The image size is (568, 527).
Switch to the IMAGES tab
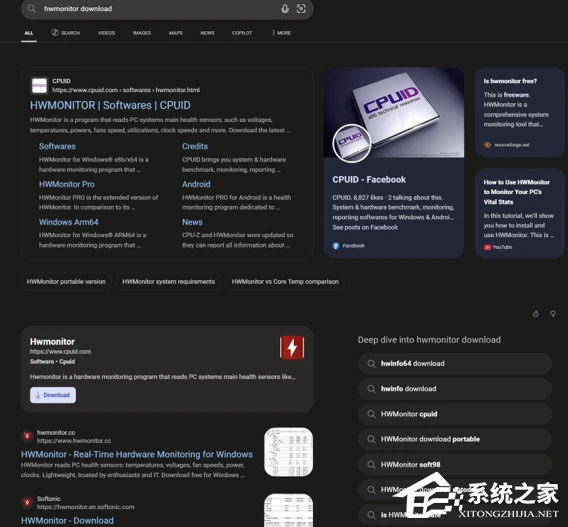pos(142,33)
